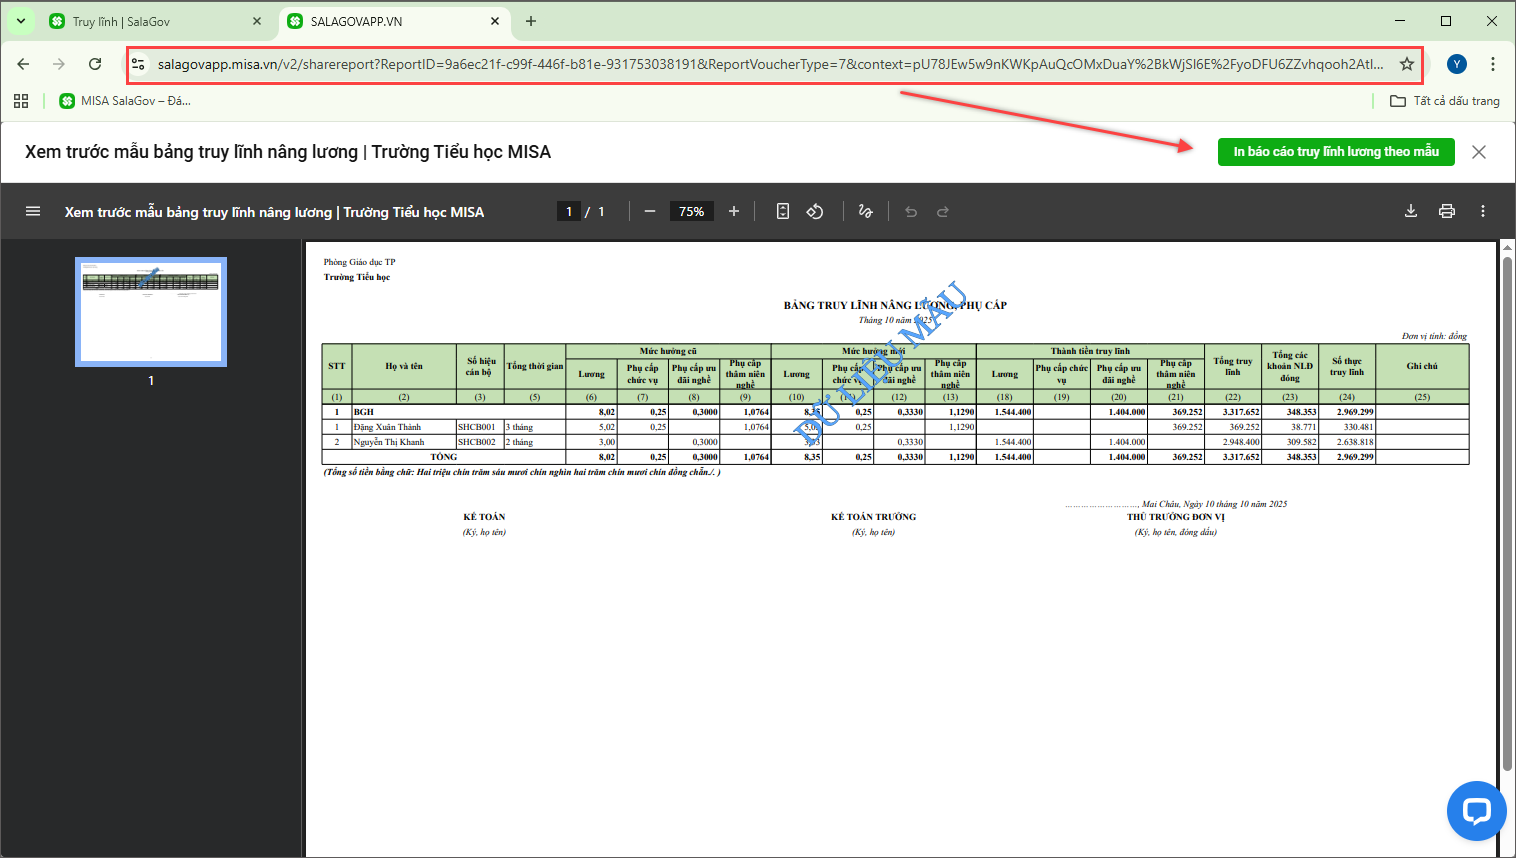The height and width of the screenshot is (858, 1516).
Task: Open a new browser tab
Action: pyautogui.click(x=531, y=21)
